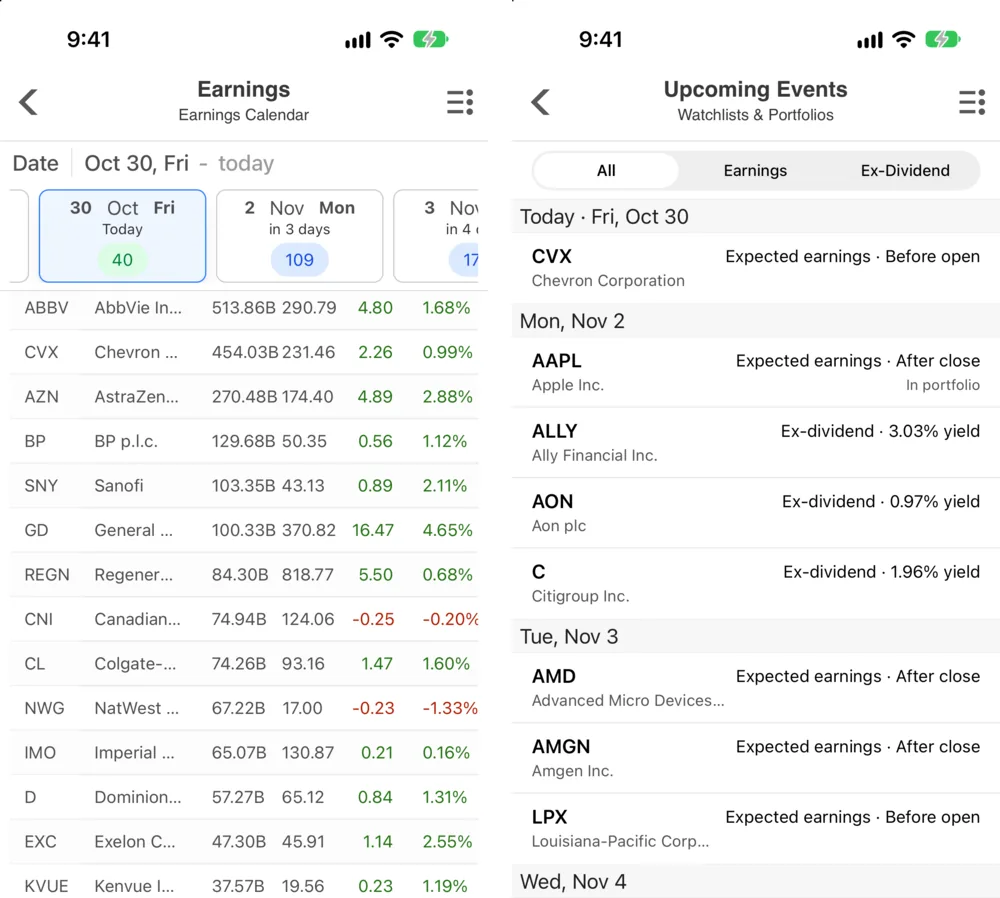
Task: Open CNI Canadian row
Action: (x=244, y=619)
